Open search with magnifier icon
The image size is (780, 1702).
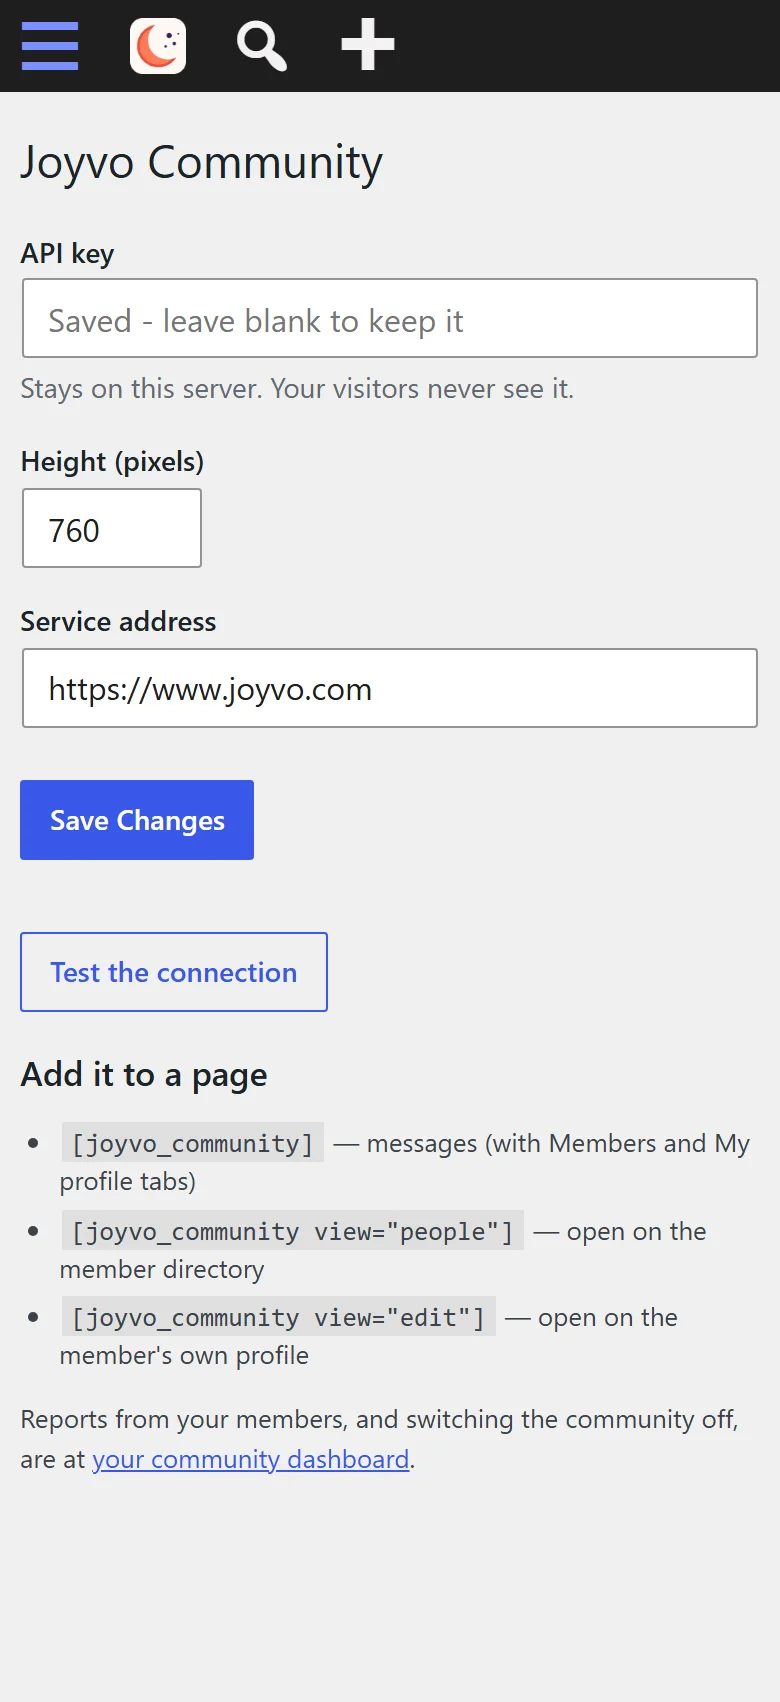tap(261, 46)
